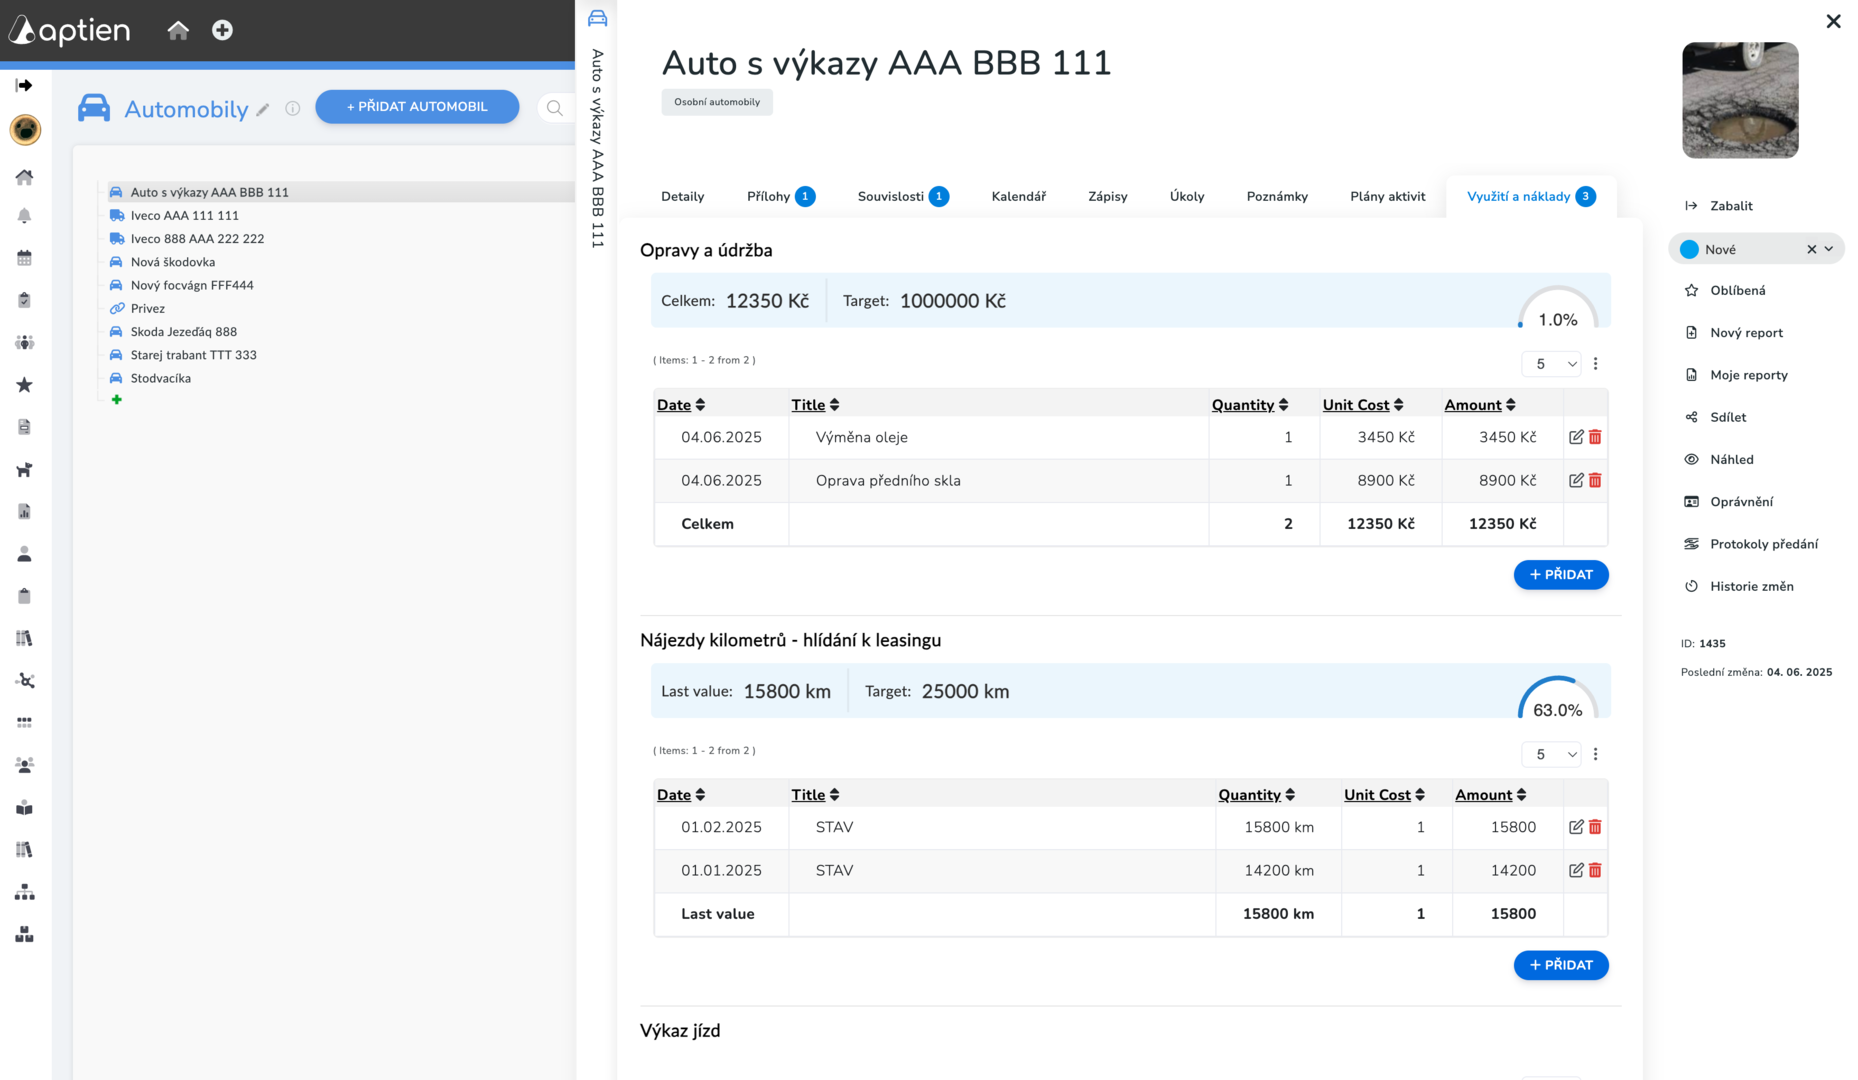This screenshot has height=1080, width=1858.
Task: Open Moje reporty
Action: (x=1737, y=375)
